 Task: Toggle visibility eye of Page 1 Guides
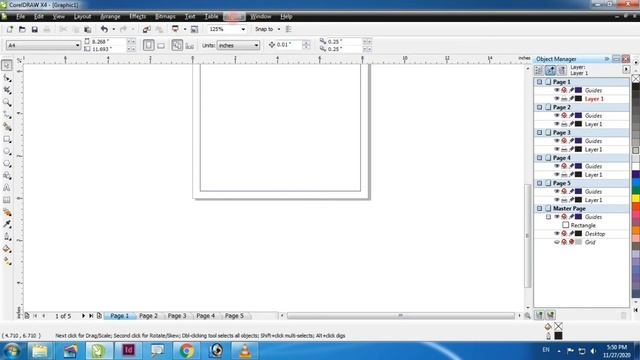click(x=556, y=90)
